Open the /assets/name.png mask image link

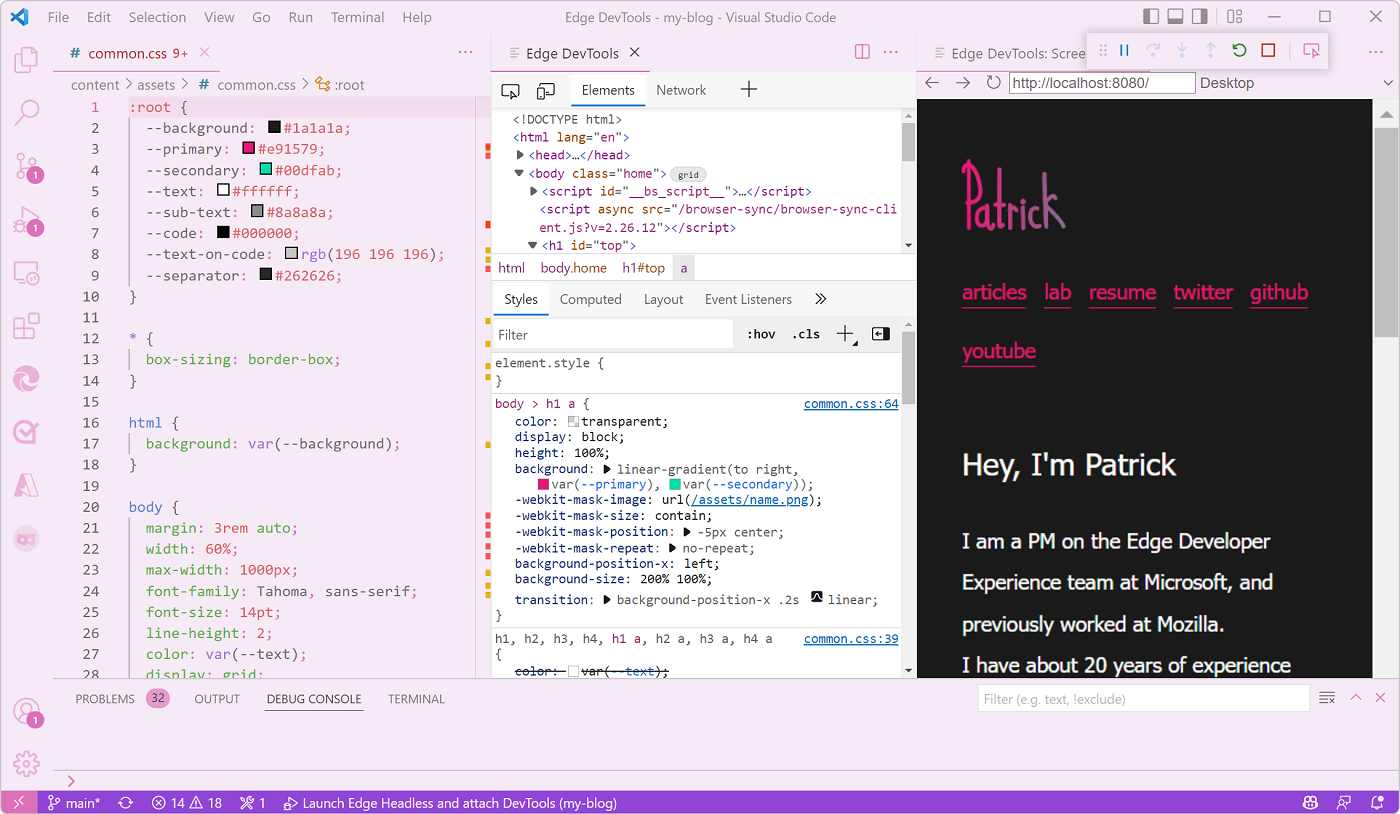pos(749,500)
